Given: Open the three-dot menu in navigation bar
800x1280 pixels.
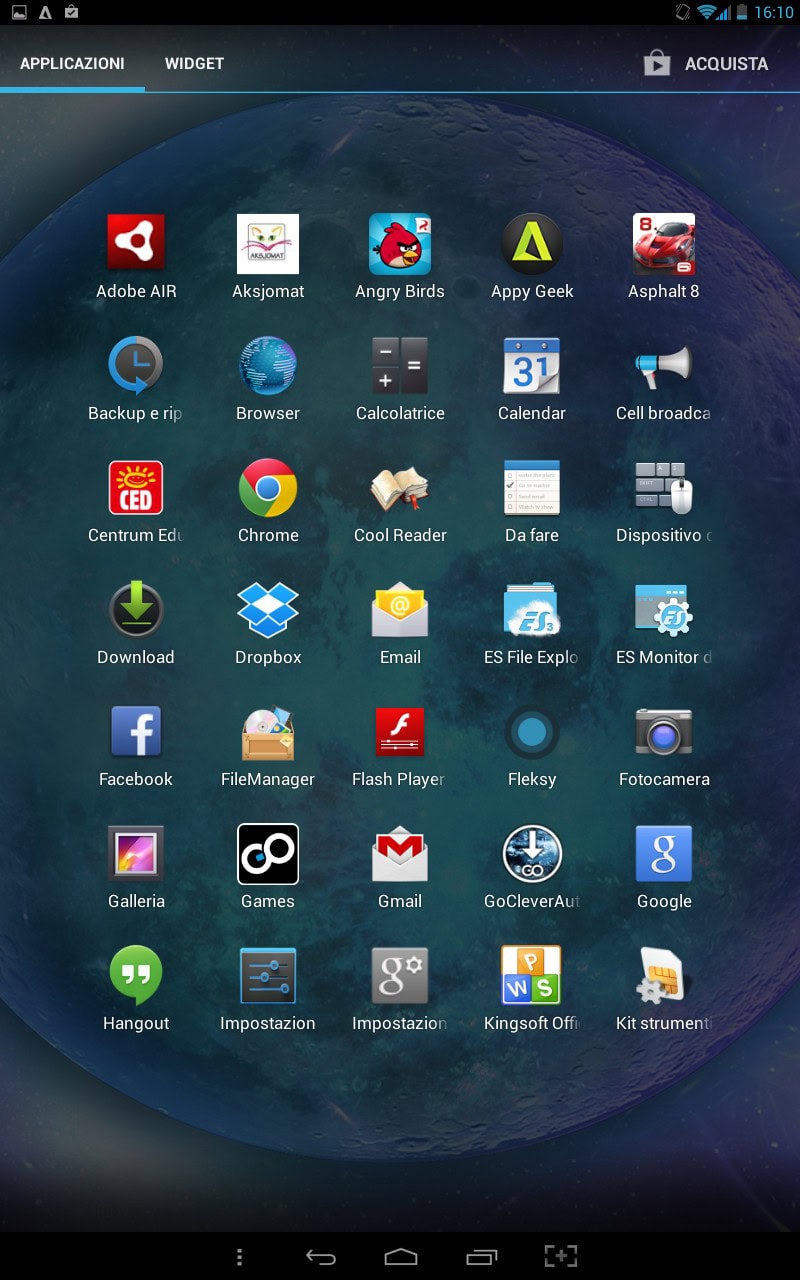Looking at the screenshot, I should click(x=238, y=1257).
